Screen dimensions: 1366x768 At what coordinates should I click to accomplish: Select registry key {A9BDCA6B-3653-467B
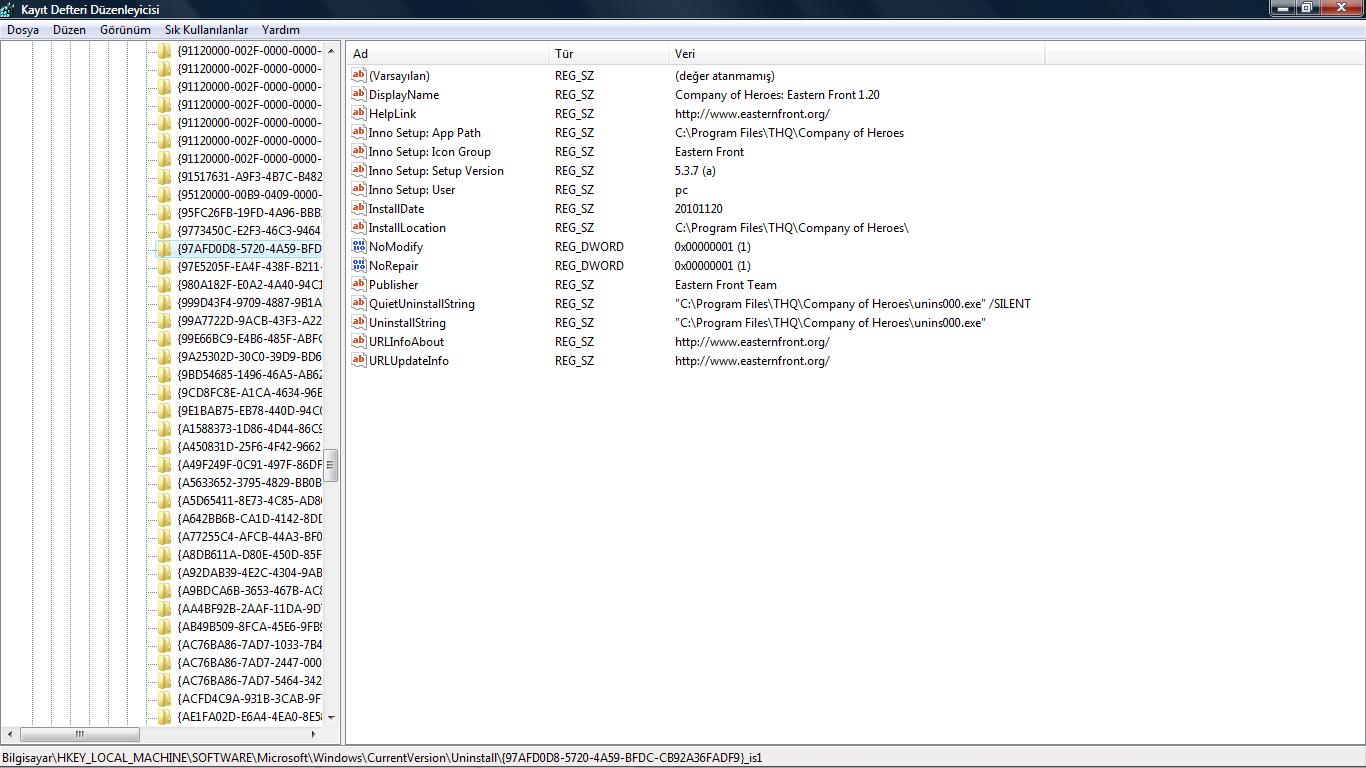(249, 590)
